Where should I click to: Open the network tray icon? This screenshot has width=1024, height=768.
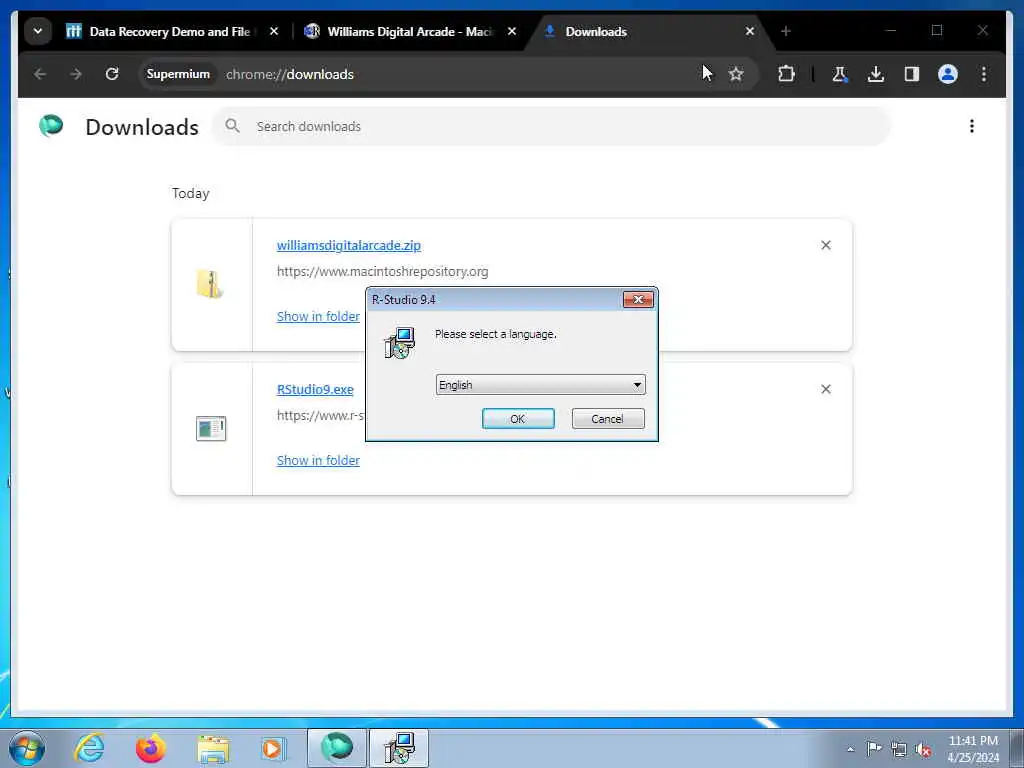pos(899,750)
